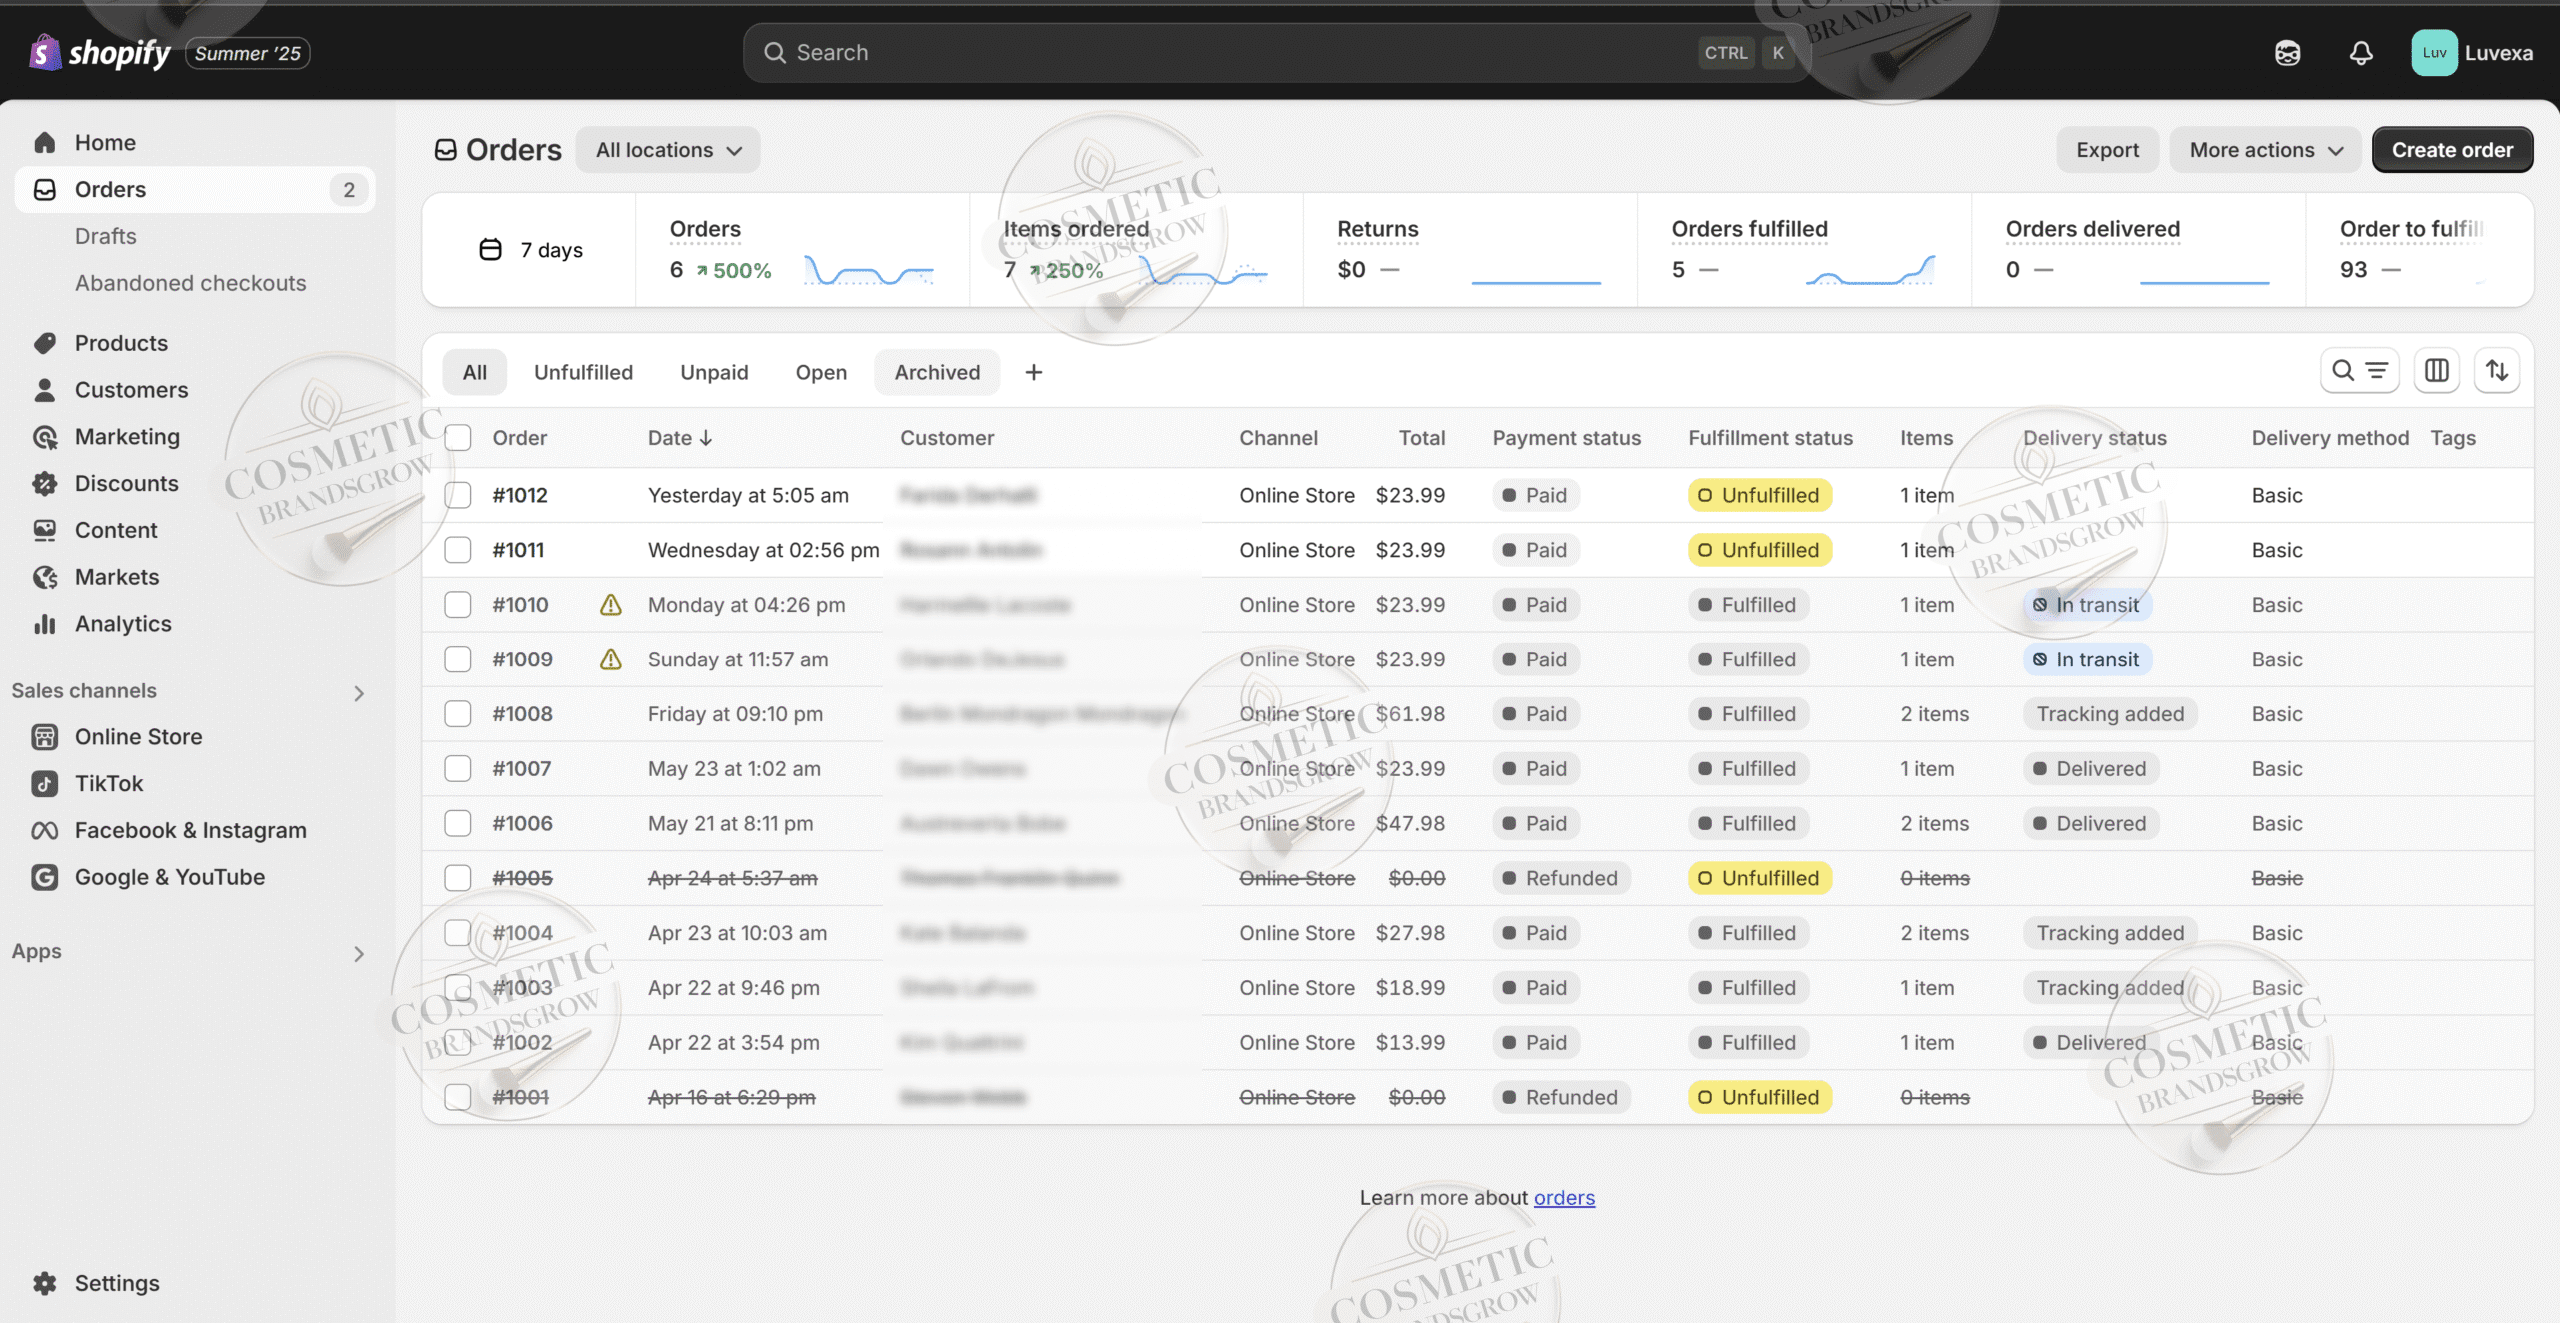Screen dimensions: 2560x1323
Task: Tick the checkbox for order #1012
Action: point(458,495)
